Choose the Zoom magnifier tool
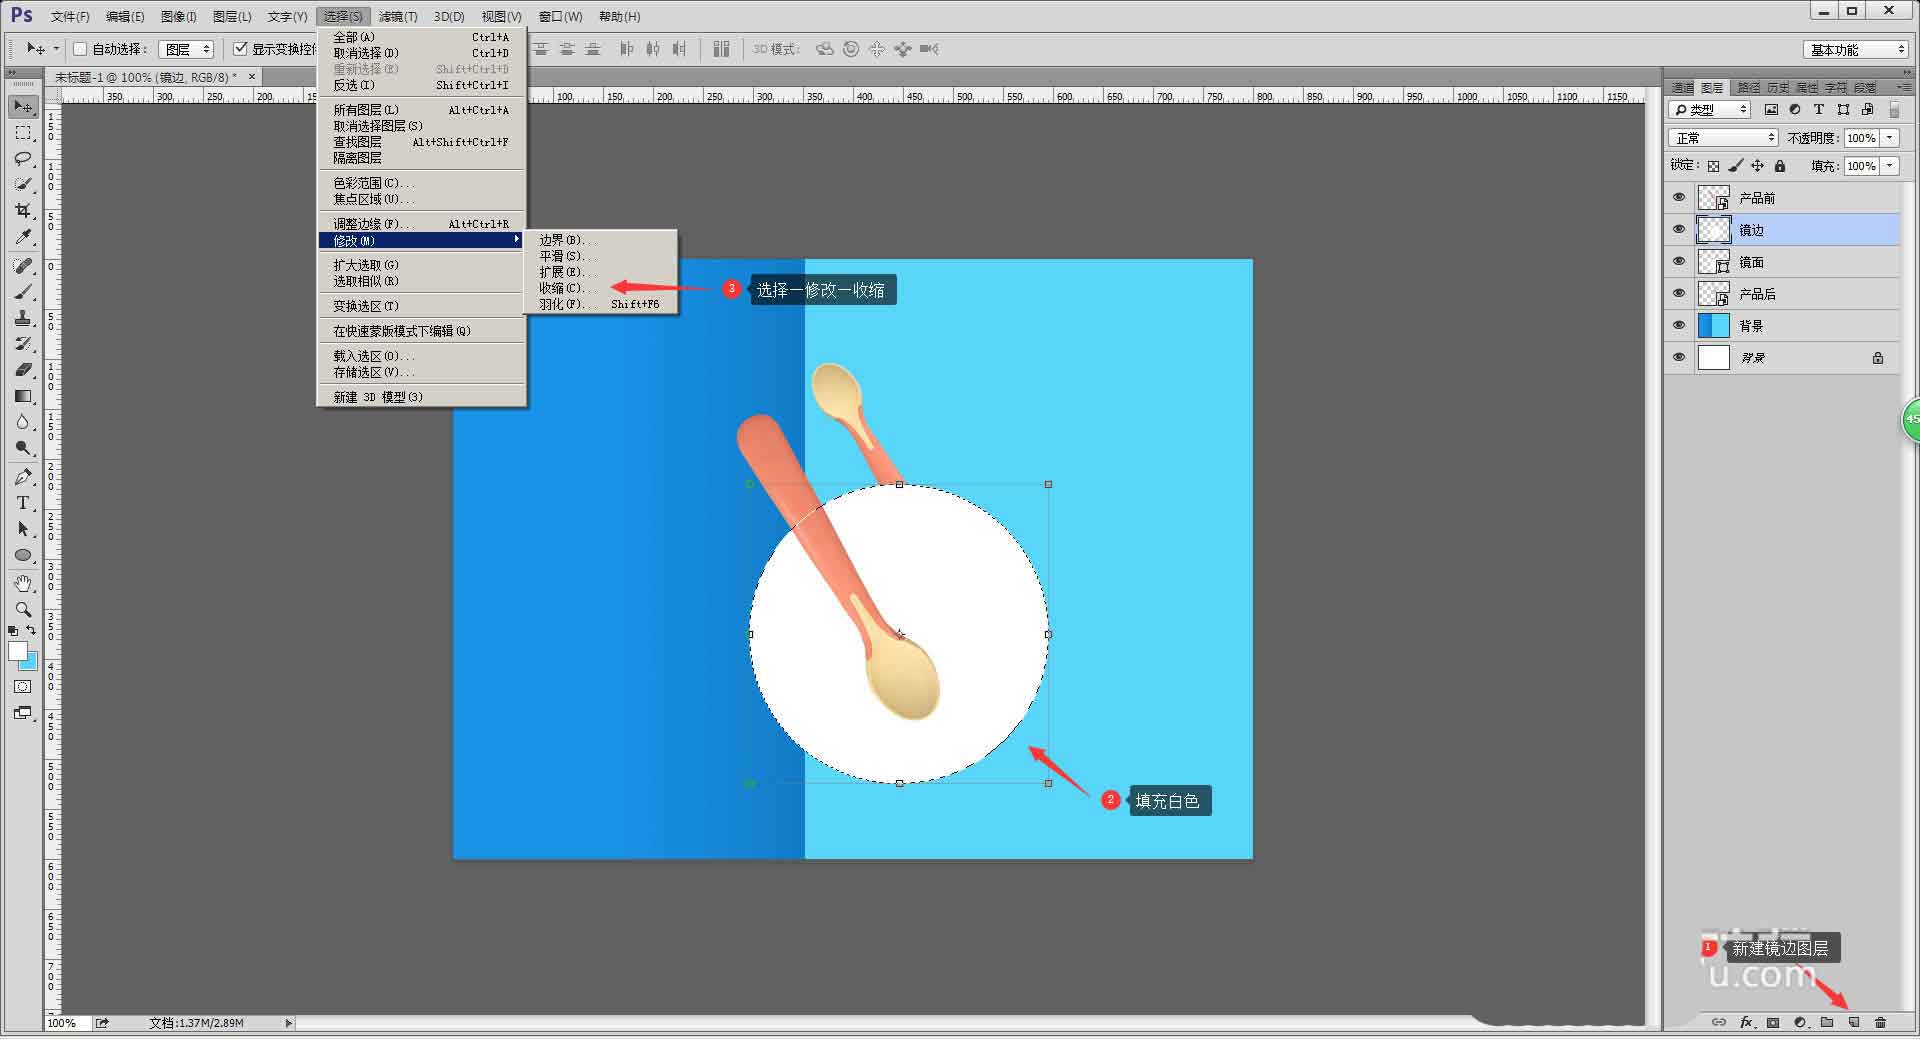This screenshot has height=1039, width=1920. [x=23, y=609]
